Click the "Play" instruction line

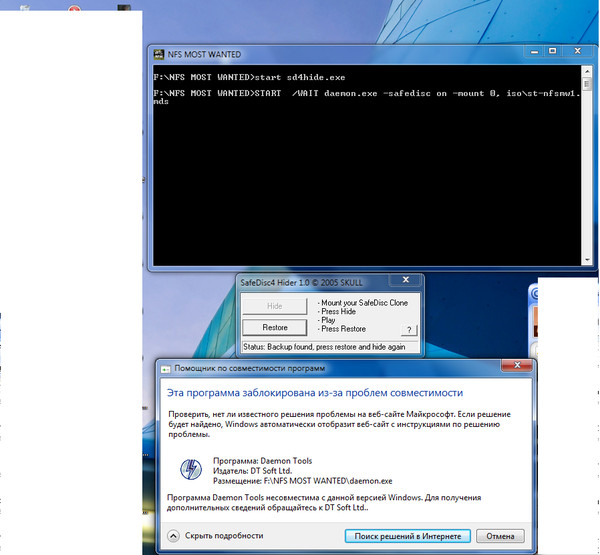[326, 320]
